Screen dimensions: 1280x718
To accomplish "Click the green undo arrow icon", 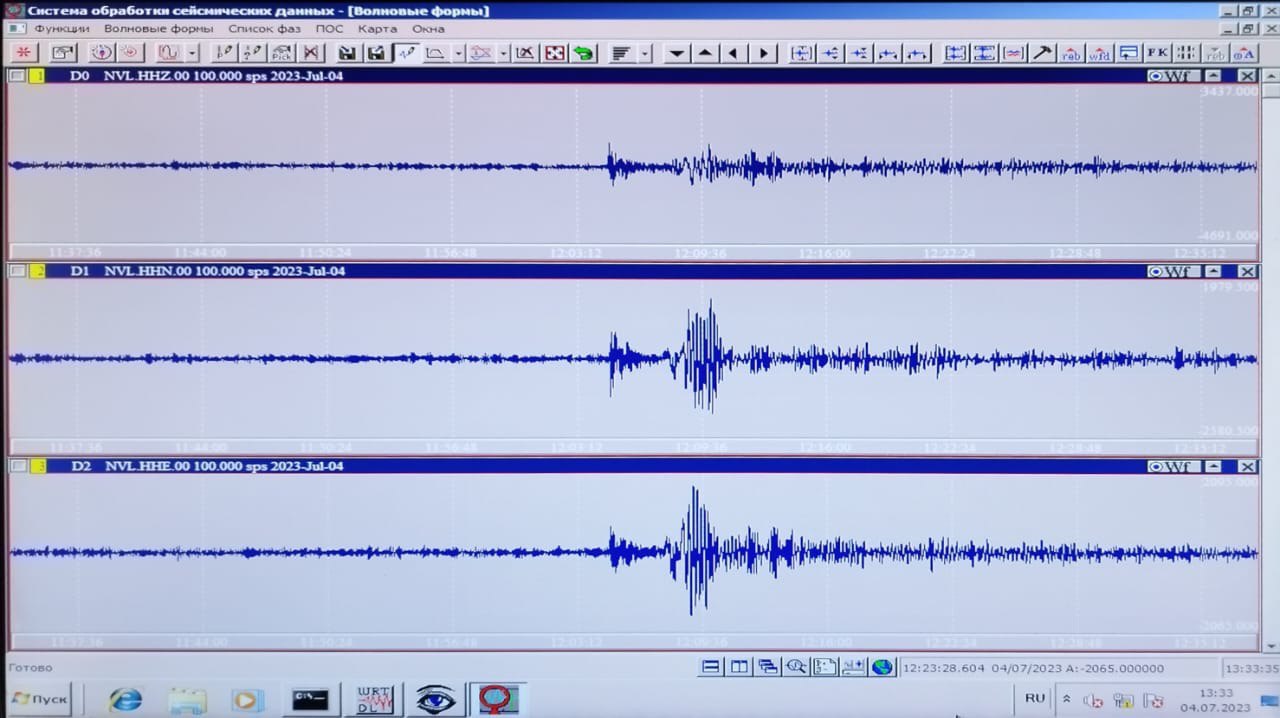I will (583, 53).
